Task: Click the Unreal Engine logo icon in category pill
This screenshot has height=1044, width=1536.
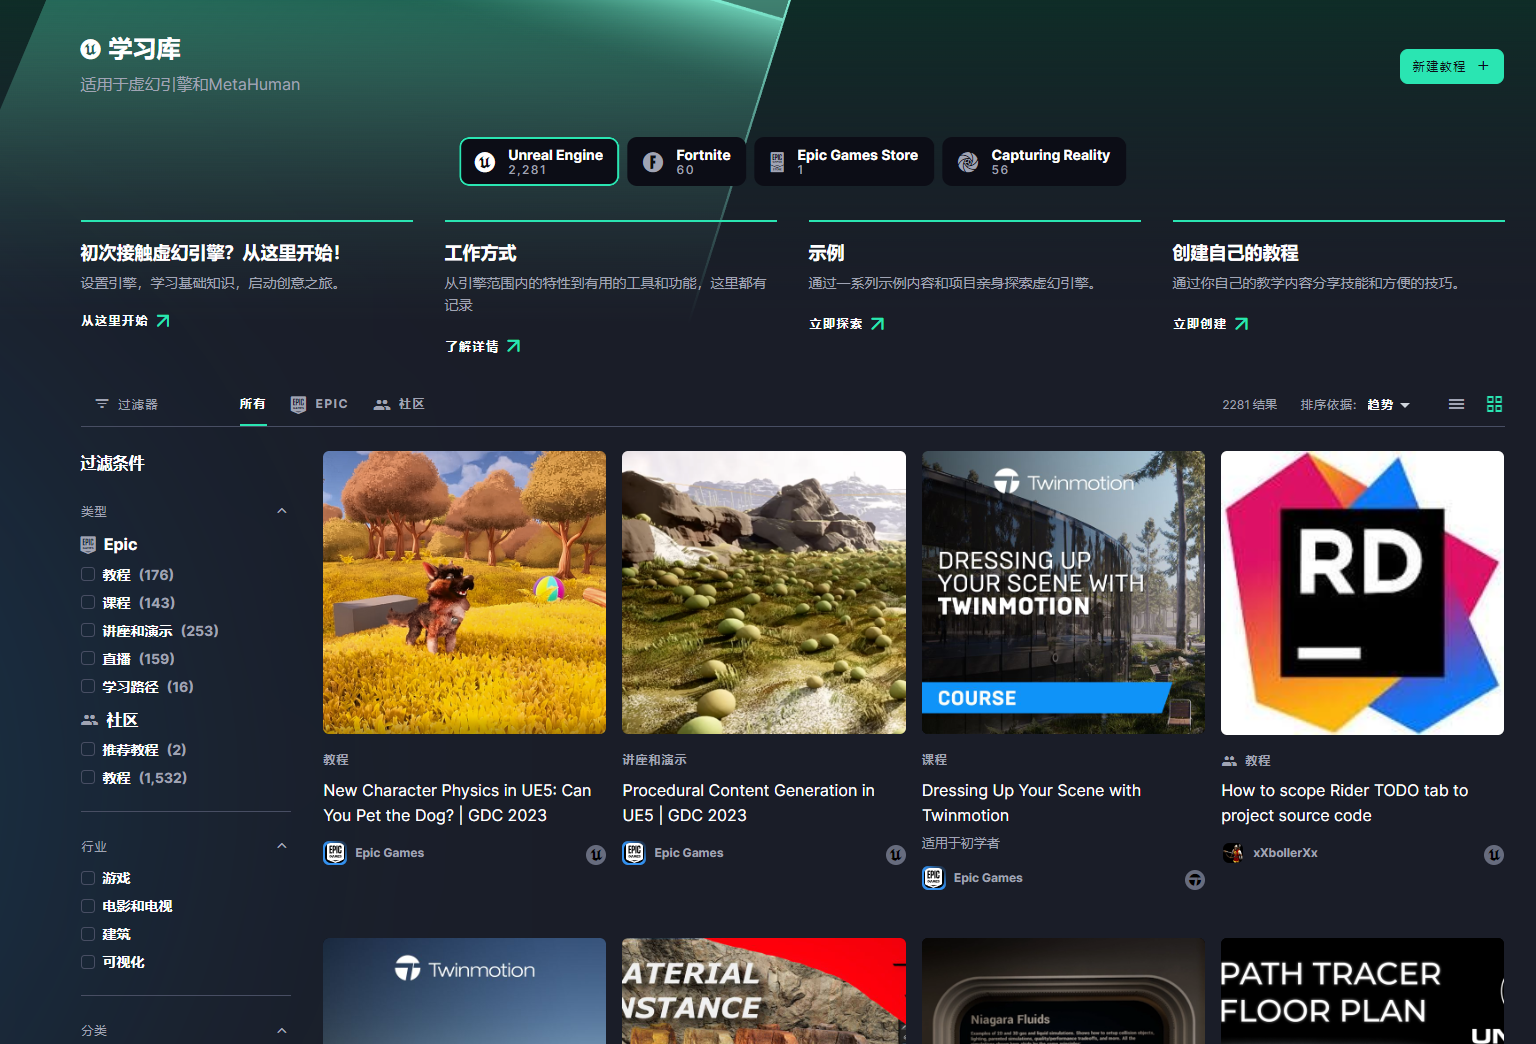Action: coord(485,162)
